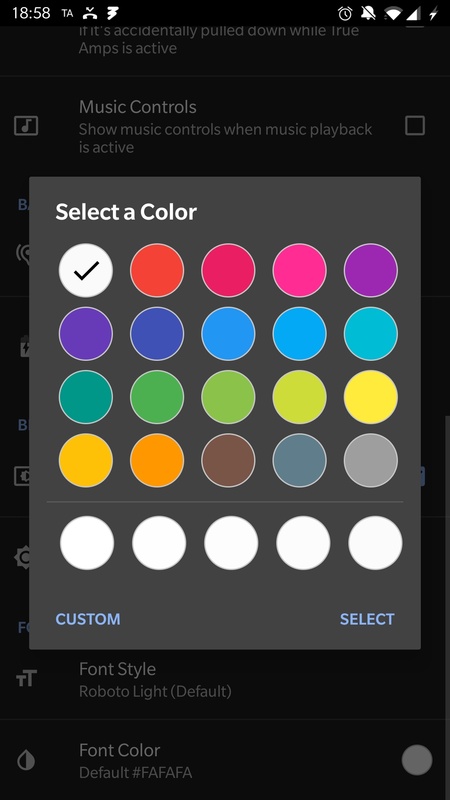Tap the Wi-Fi signal status icon
The image size is (450, 800).
(393, 13)
